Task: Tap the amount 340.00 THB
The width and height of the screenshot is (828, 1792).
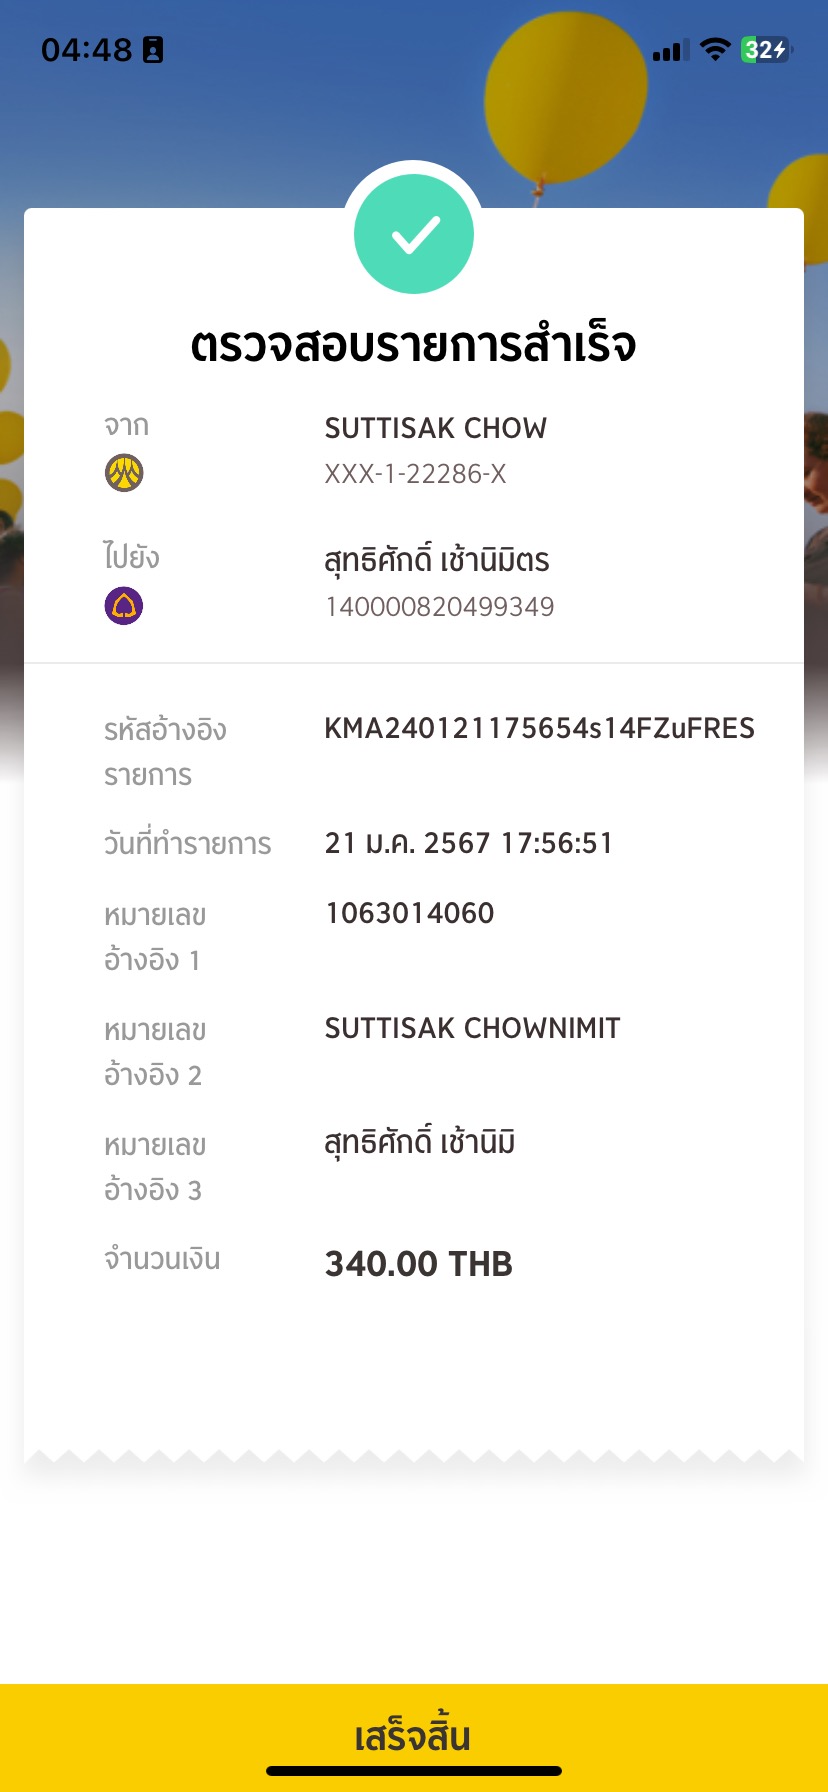Action: (418, 1264)
